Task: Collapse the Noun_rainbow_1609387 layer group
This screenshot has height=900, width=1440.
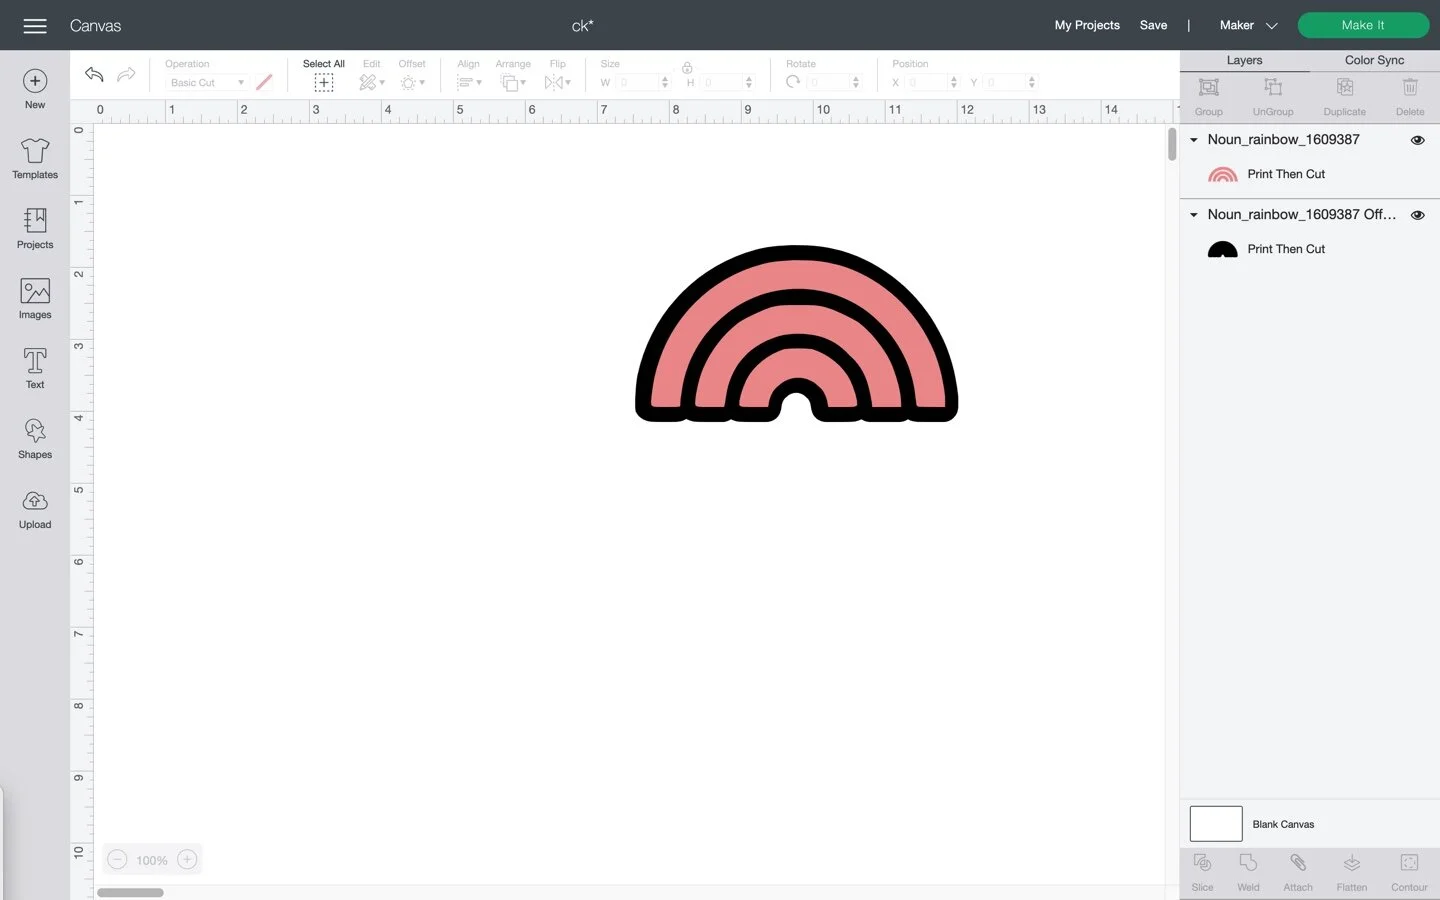Action: coord(1192,140)
